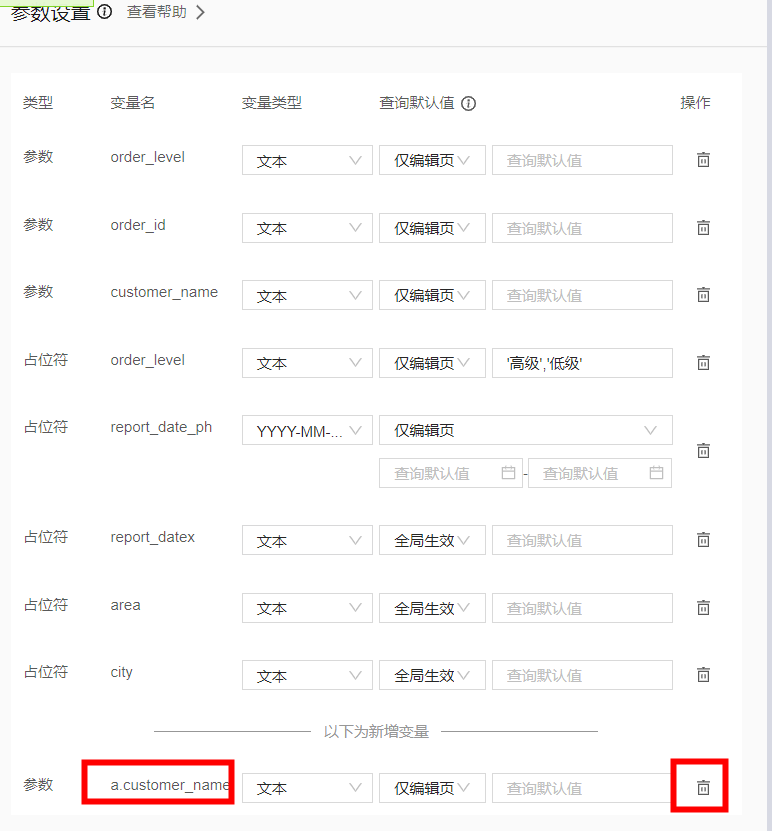Open the 查看帮助 help link

click(165, 13)
